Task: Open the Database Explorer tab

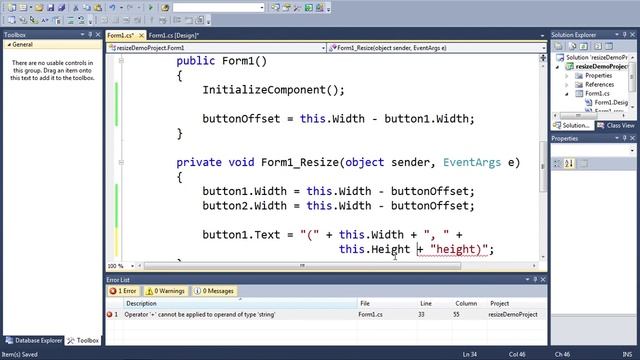Action: tap(33, 340)
